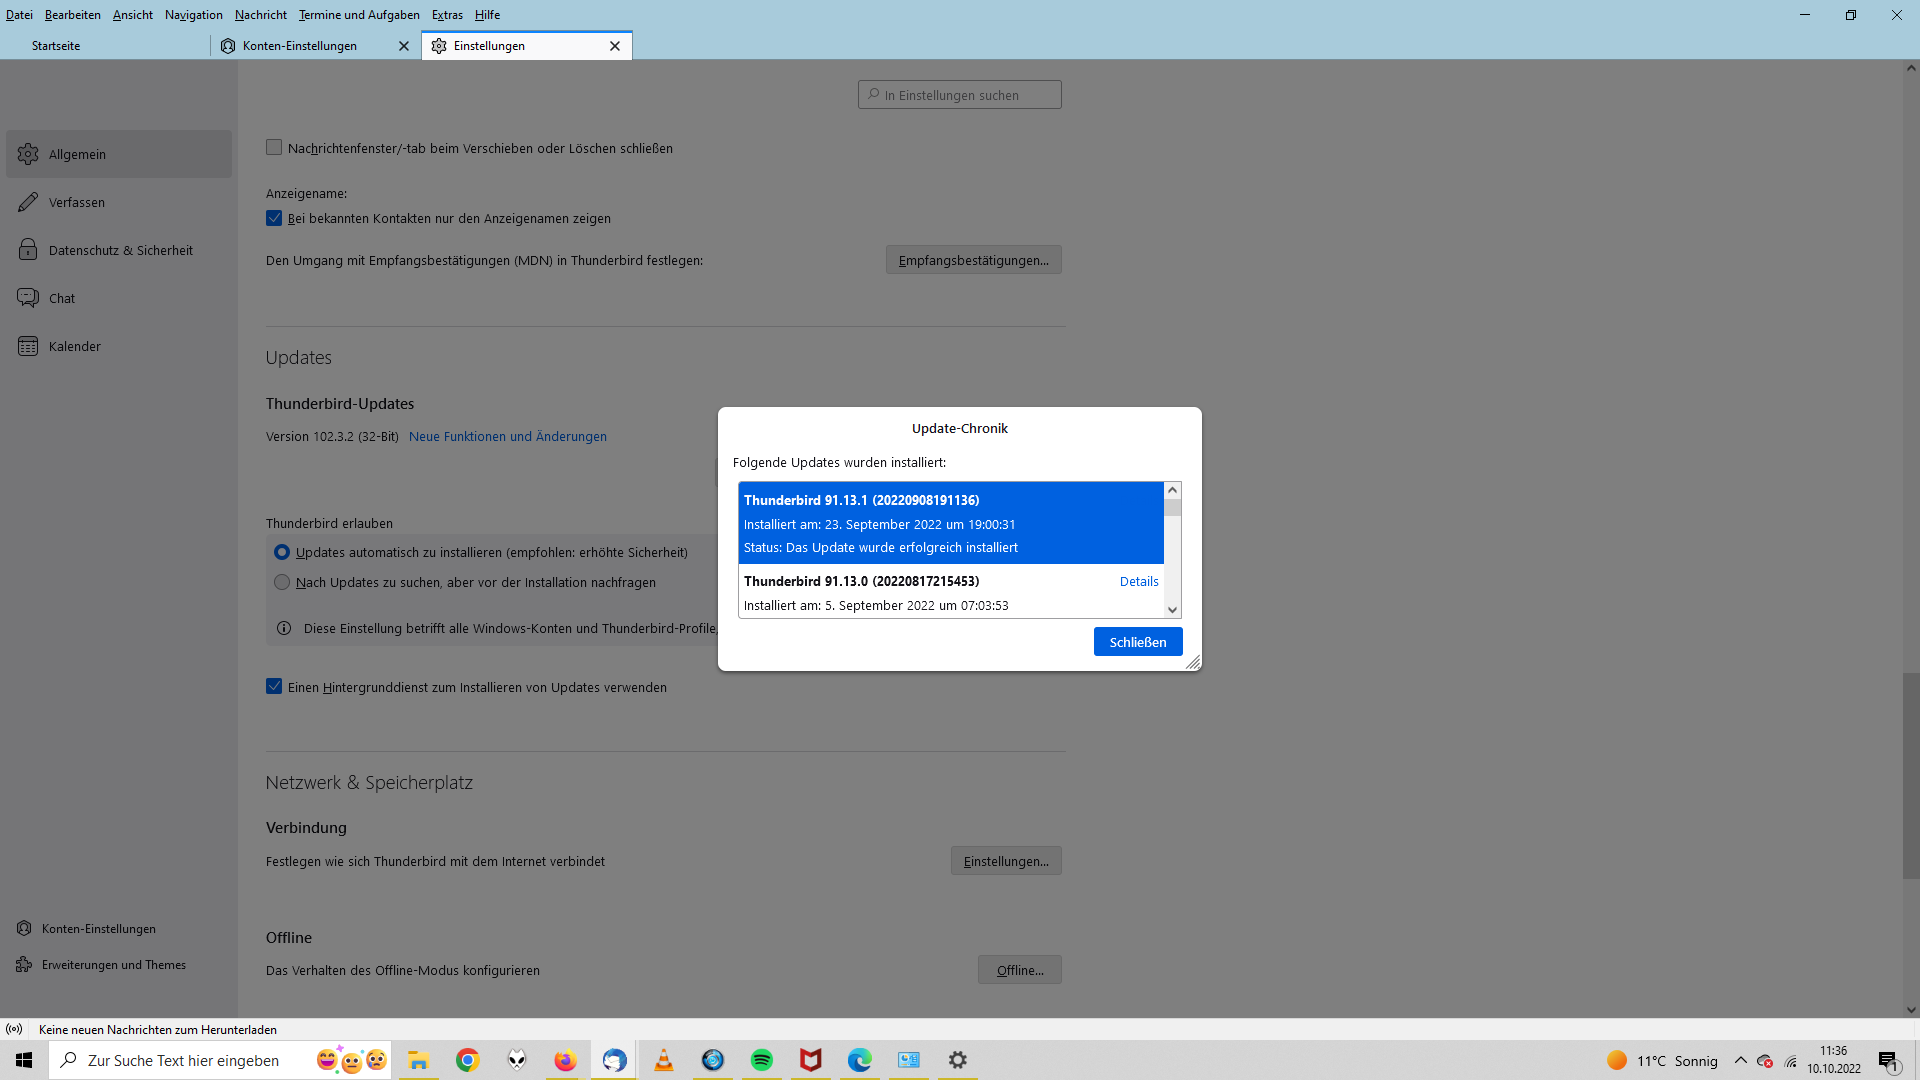The image size is (1920, 1080).
Task: Open the Extras menu
Action: click(x=447, y=15)
